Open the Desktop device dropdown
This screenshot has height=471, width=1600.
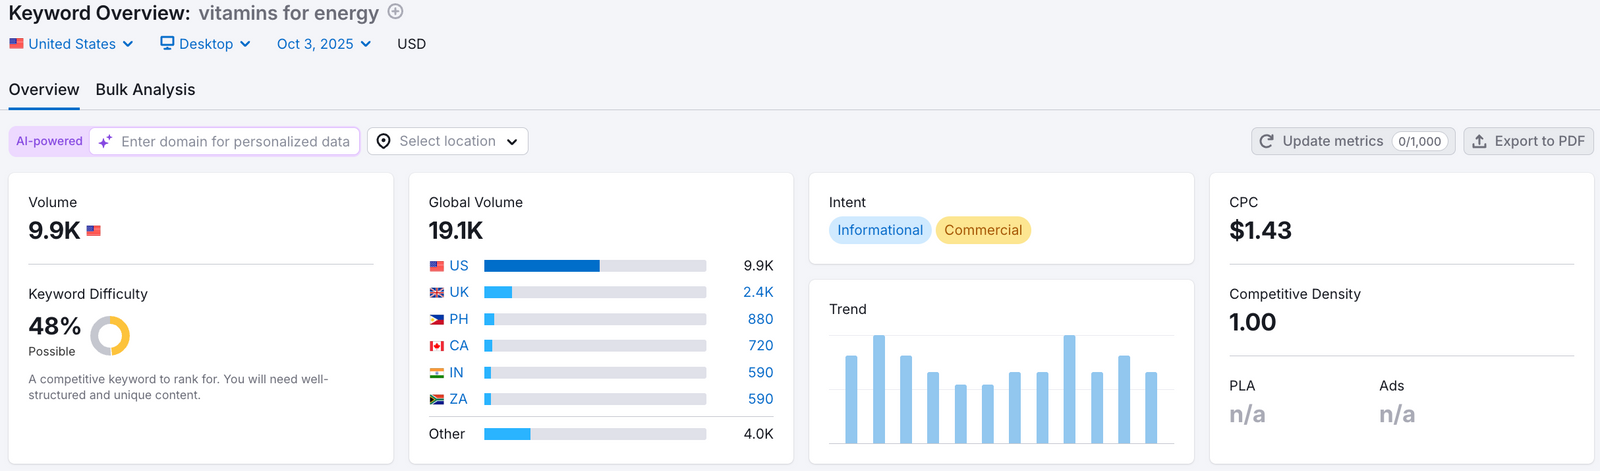pyautogui.click(x=205, y=44)
